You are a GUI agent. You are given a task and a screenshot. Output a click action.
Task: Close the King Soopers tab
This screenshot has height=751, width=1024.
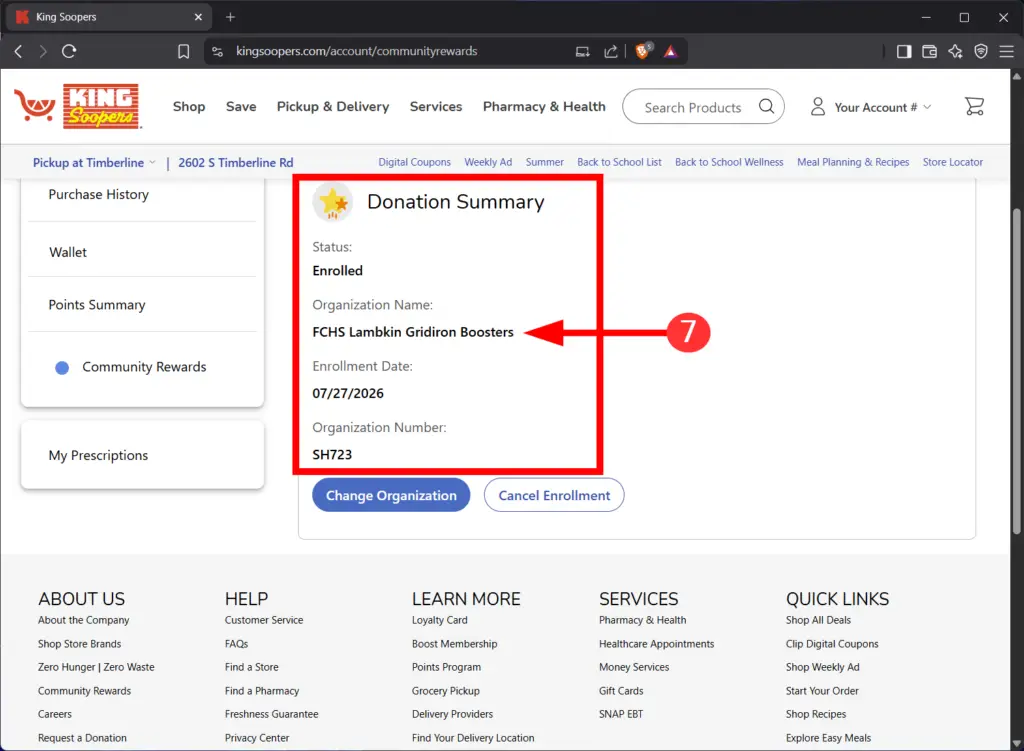pos(199,17)
